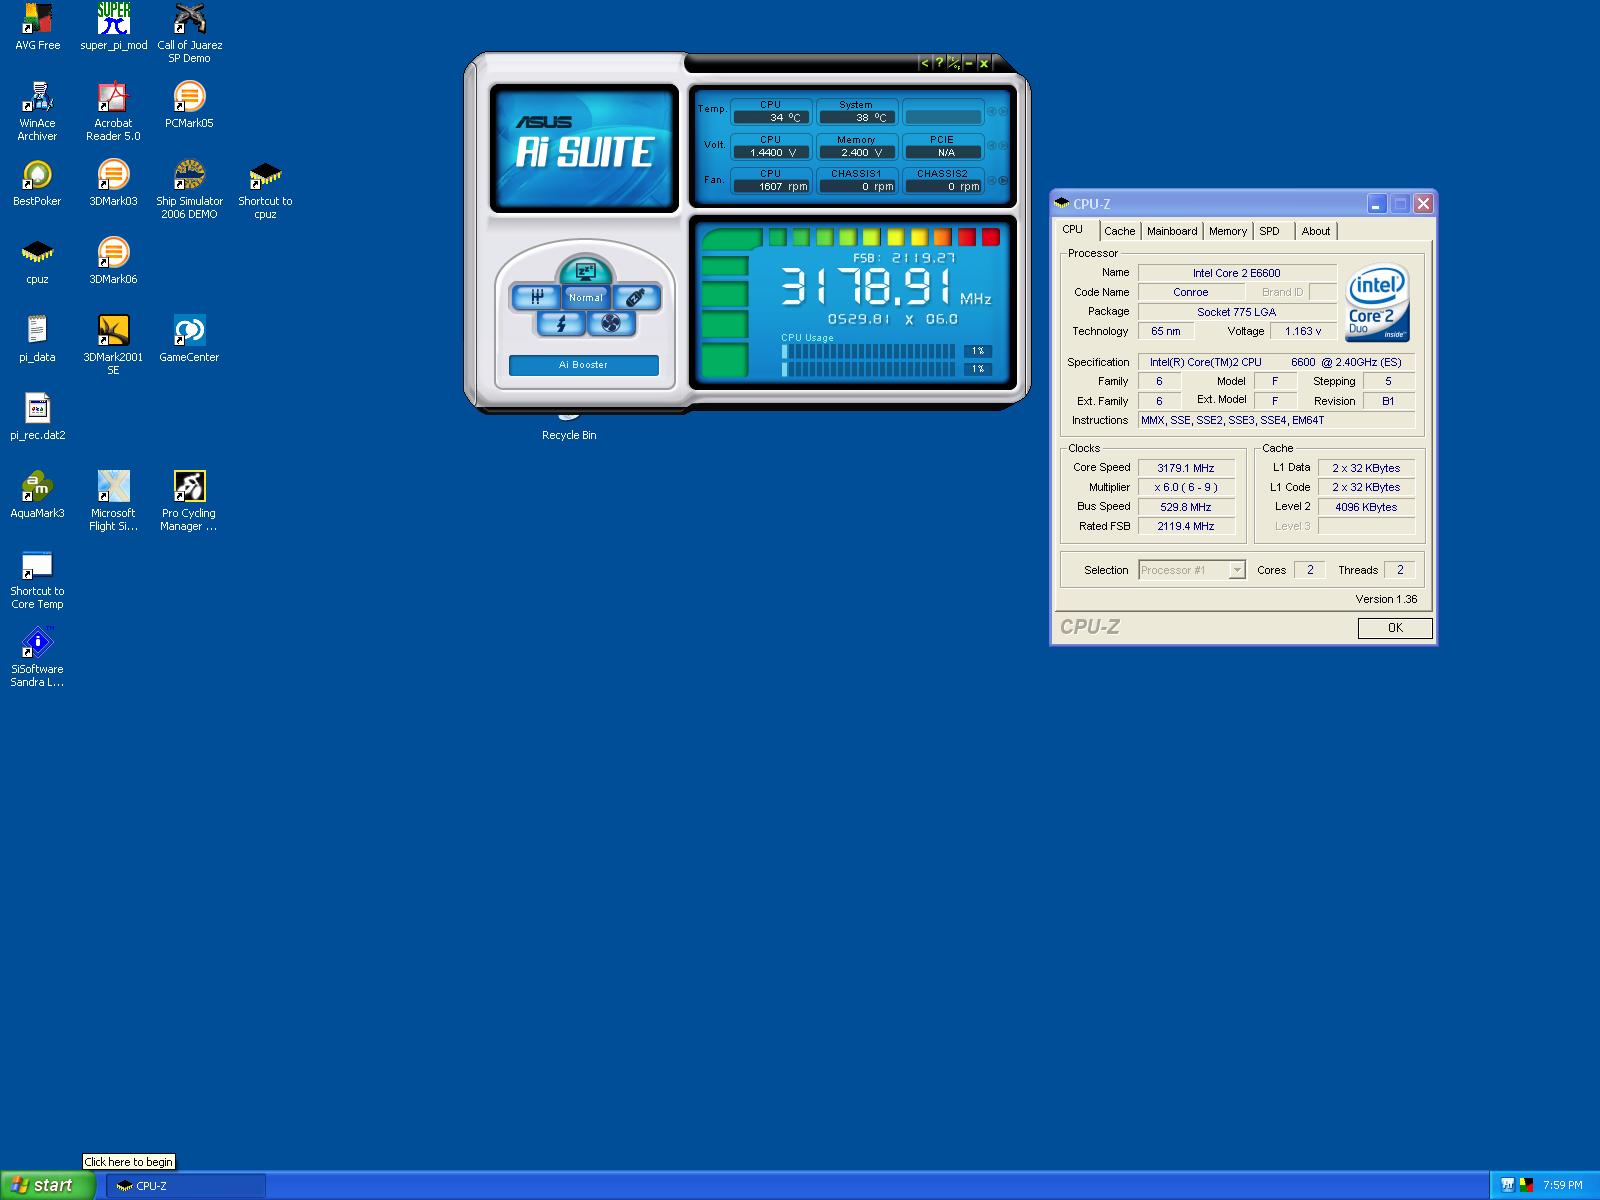Select Pro Cycling Manager icon

pos(189,501)
